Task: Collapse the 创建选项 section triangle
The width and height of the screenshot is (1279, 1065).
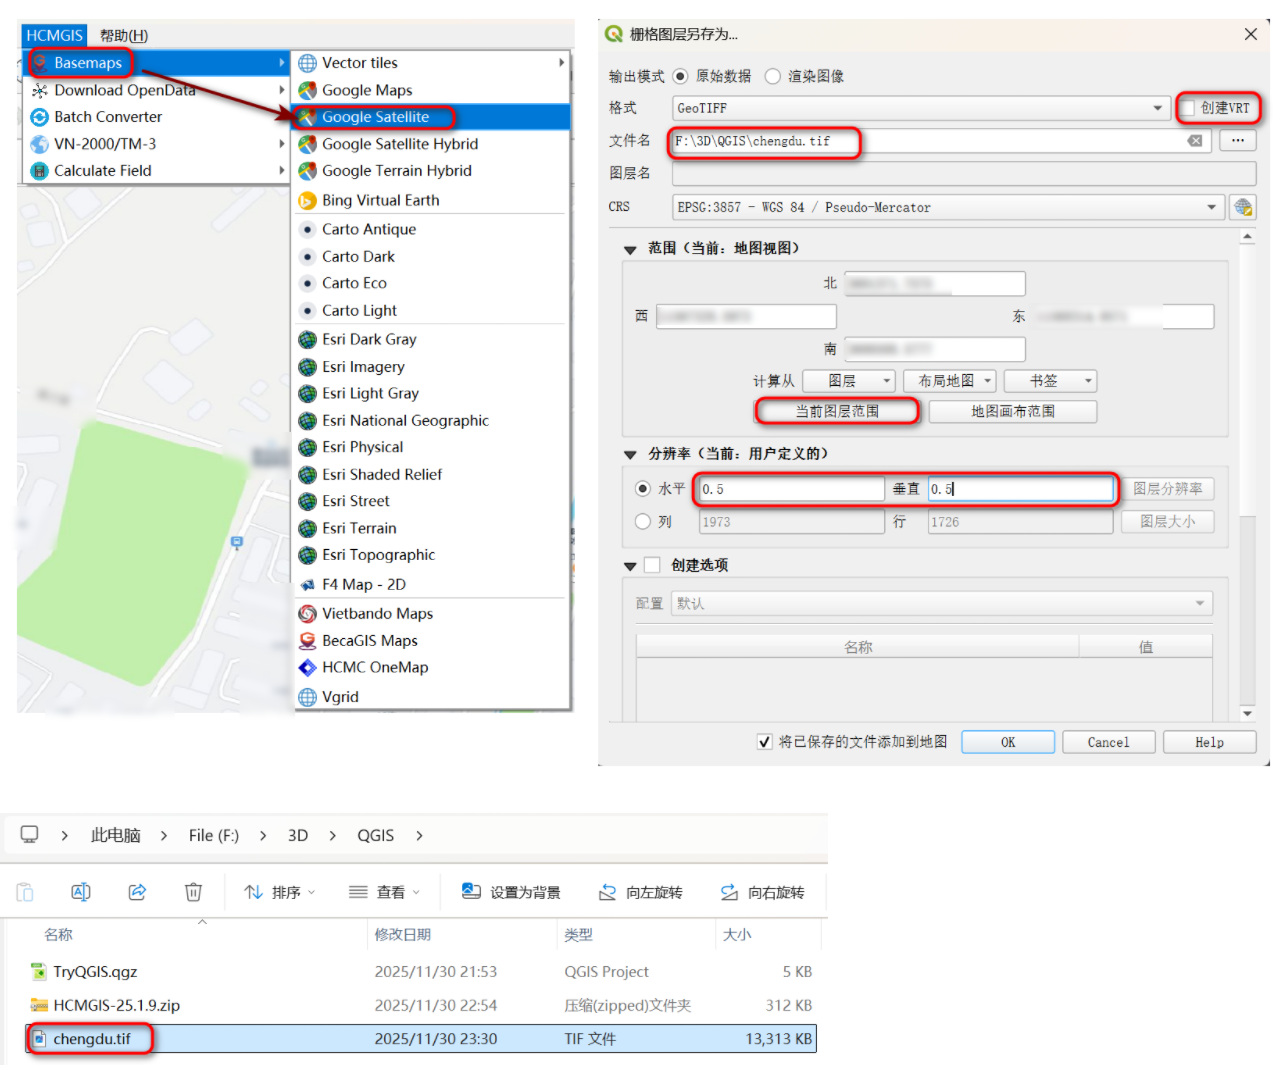Action: coord(630,567)
